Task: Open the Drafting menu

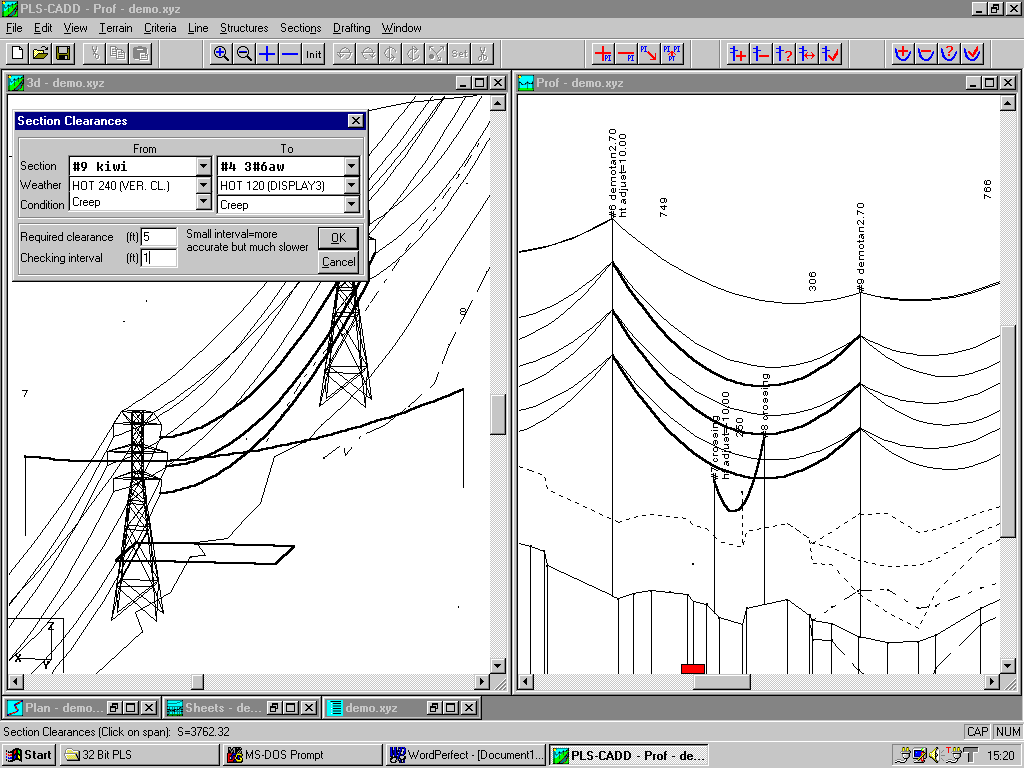Action: click(351, 28)
